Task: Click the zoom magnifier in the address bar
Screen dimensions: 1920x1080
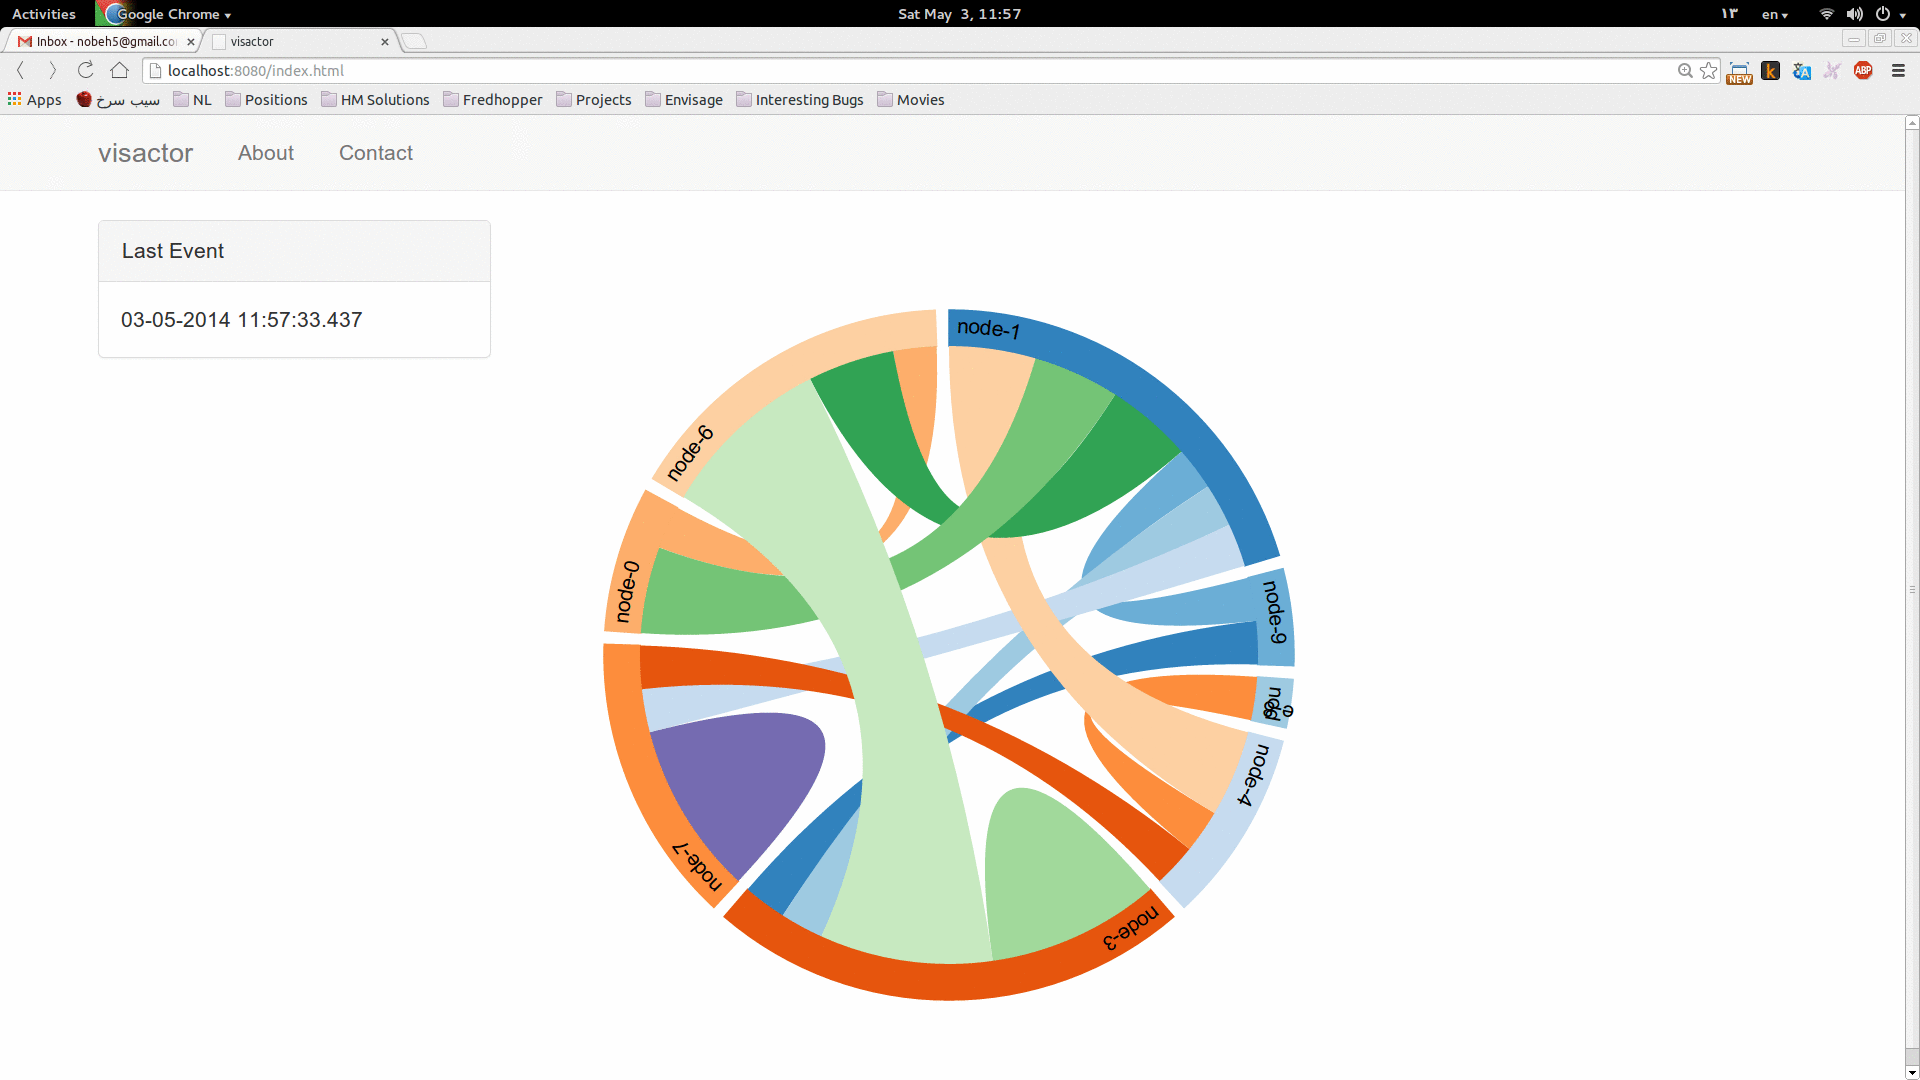Action: pyautogui.click(x=1685, y=70)
